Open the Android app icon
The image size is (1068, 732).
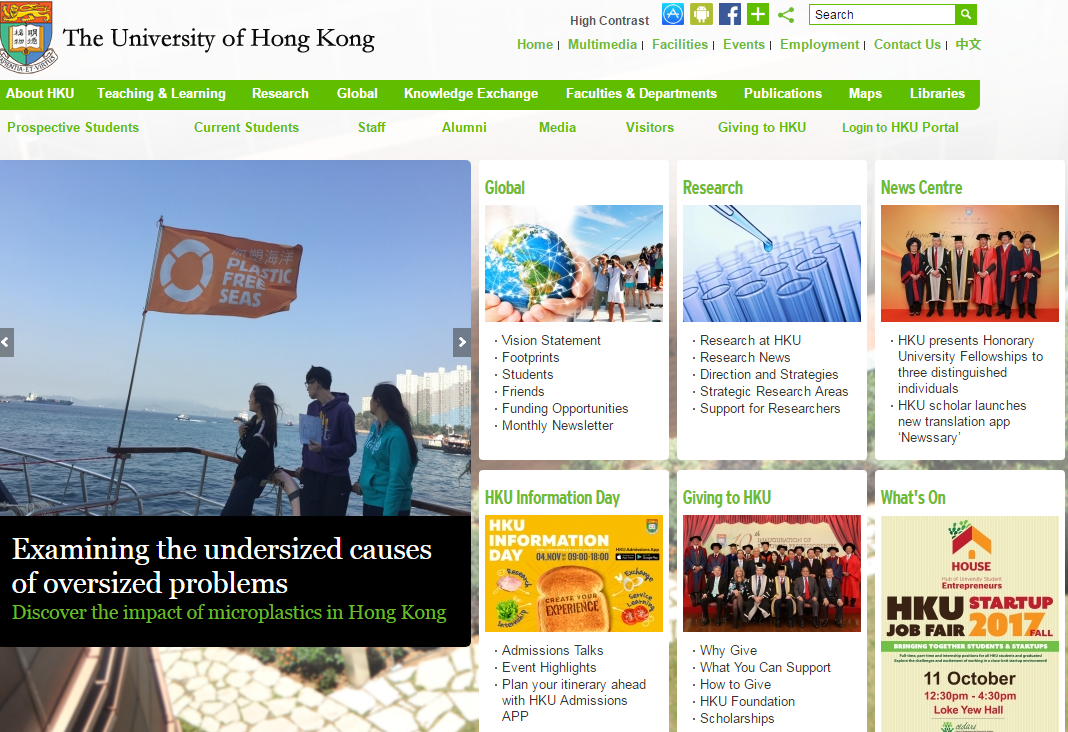[702, 14]
